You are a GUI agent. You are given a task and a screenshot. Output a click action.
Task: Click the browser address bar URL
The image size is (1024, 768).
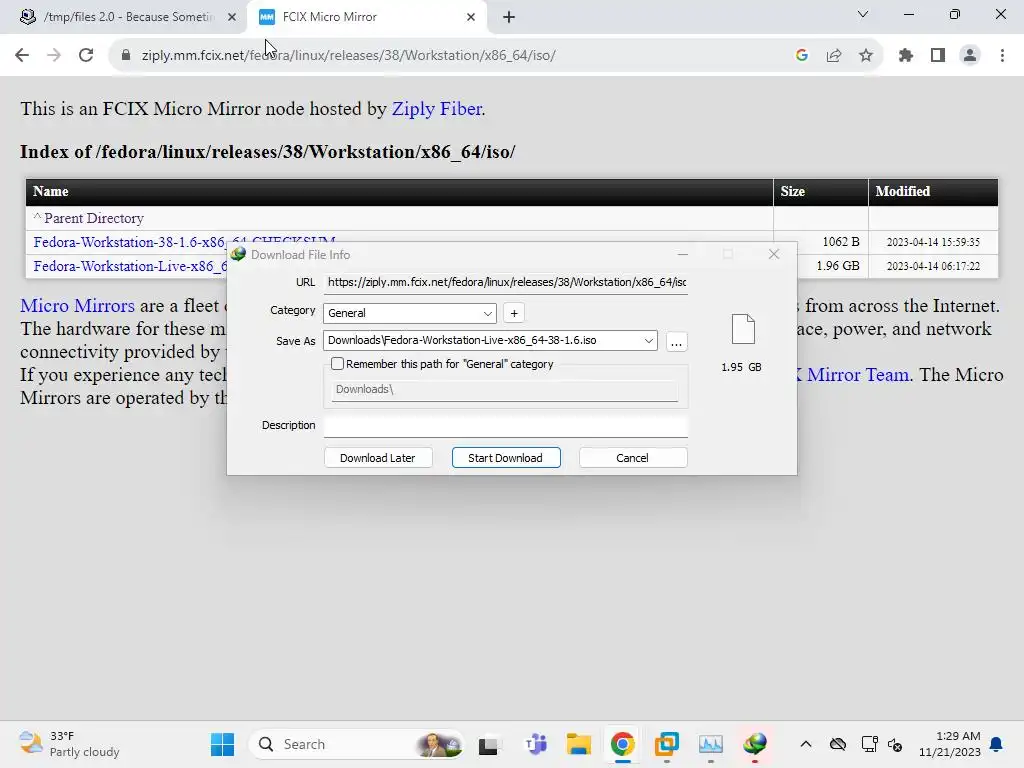(348, 56)
